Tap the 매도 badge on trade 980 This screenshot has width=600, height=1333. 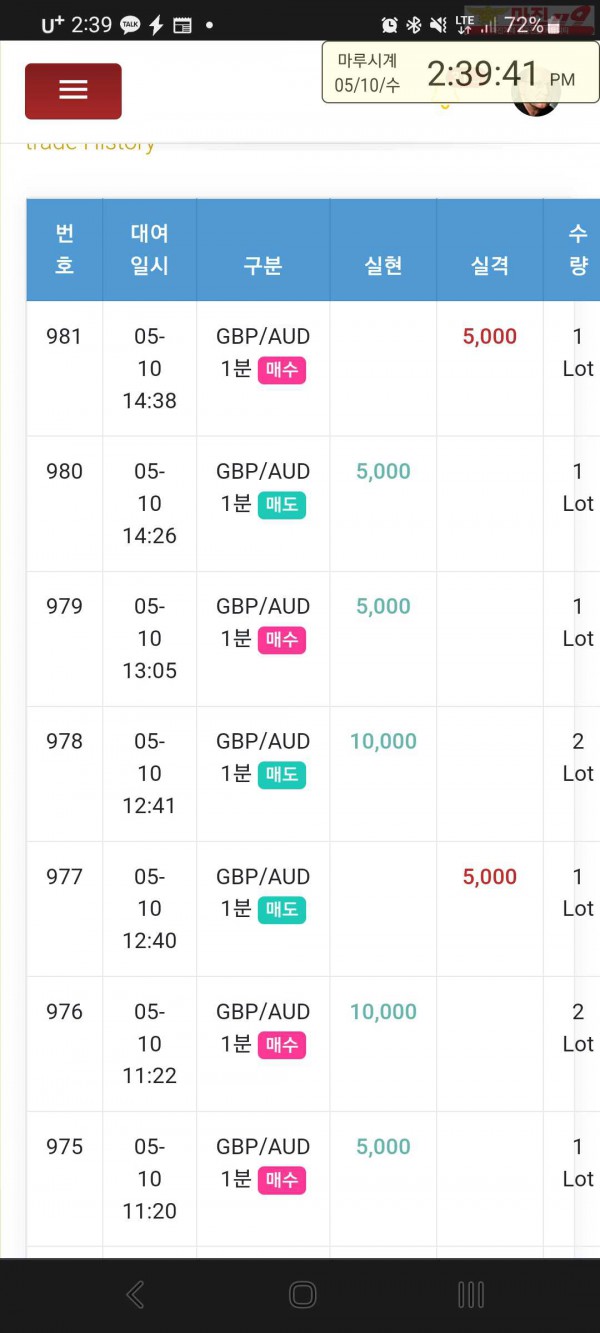click(282, 505)
